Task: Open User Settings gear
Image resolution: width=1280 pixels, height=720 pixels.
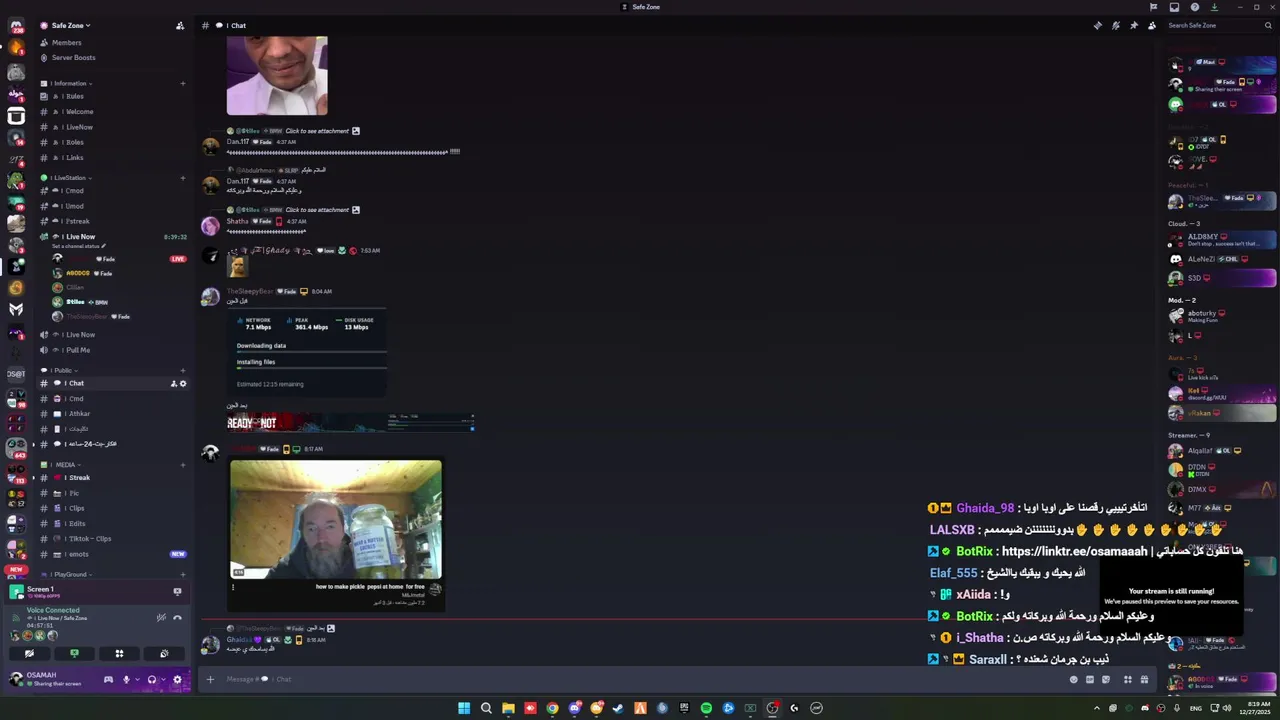Action: [x=177, y=679]
